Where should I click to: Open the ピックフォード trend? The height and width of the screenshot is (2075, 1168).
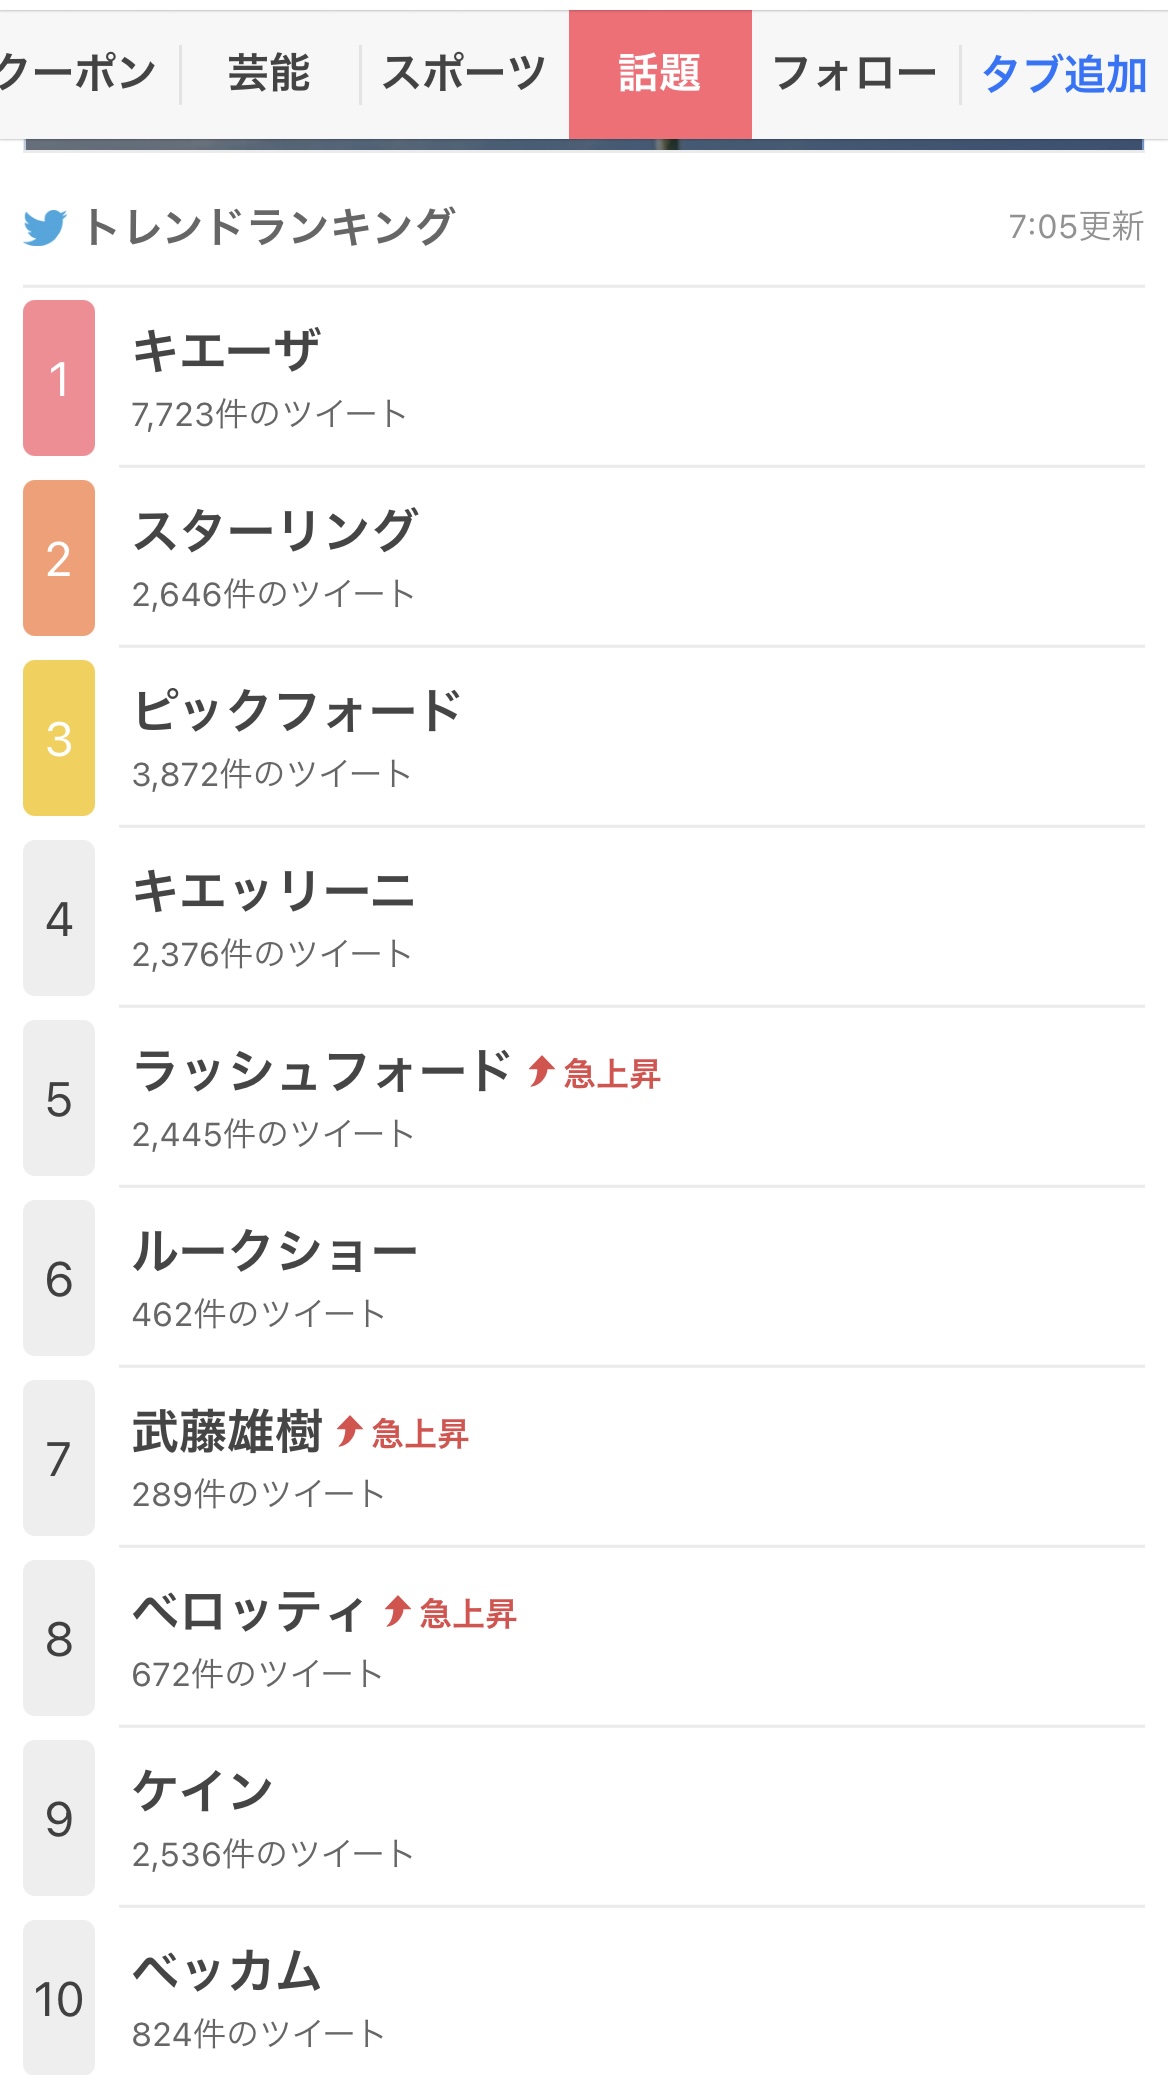click(297, 712)
